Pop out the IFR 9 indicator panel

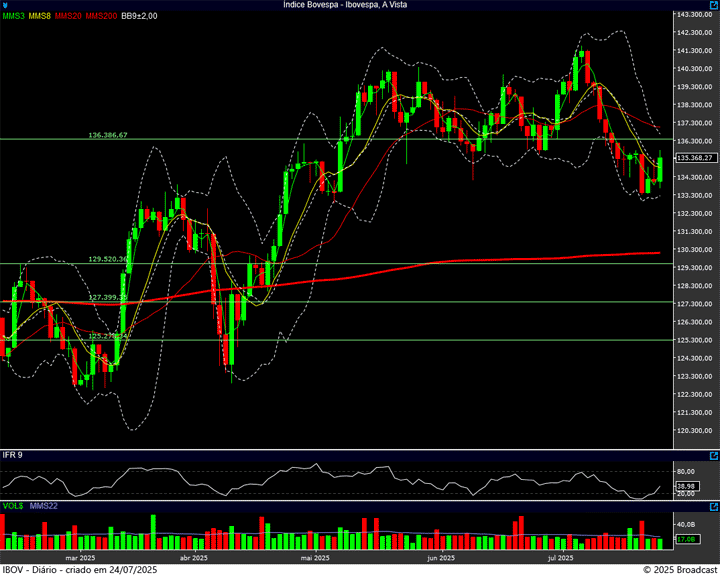[714, 456]
